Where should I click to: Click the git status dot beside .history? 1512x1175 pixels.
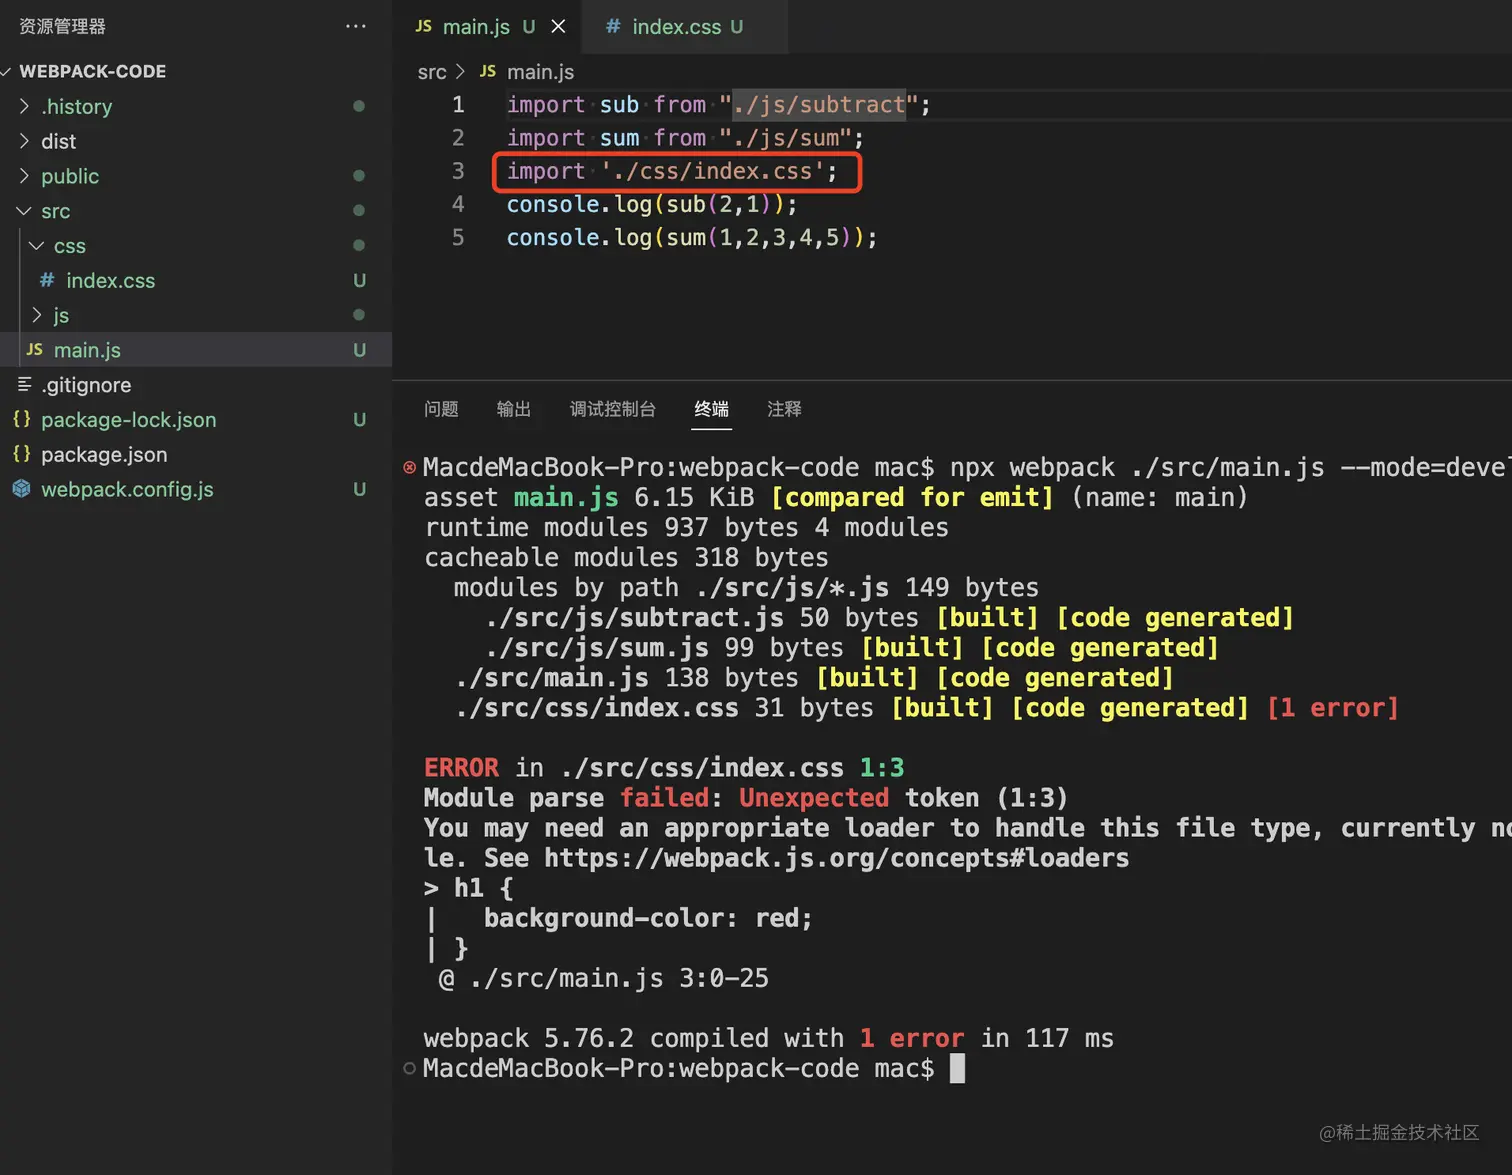(359, 106)
